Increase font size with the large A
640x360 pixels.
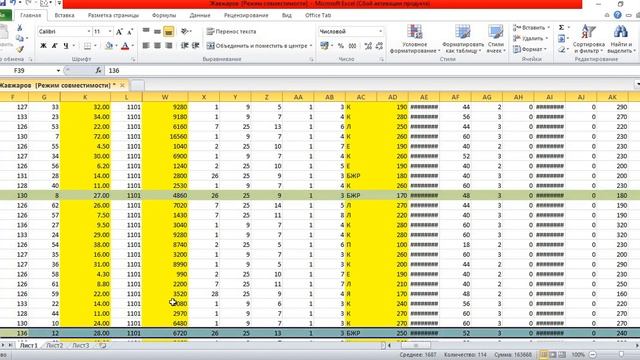point(119,31)
